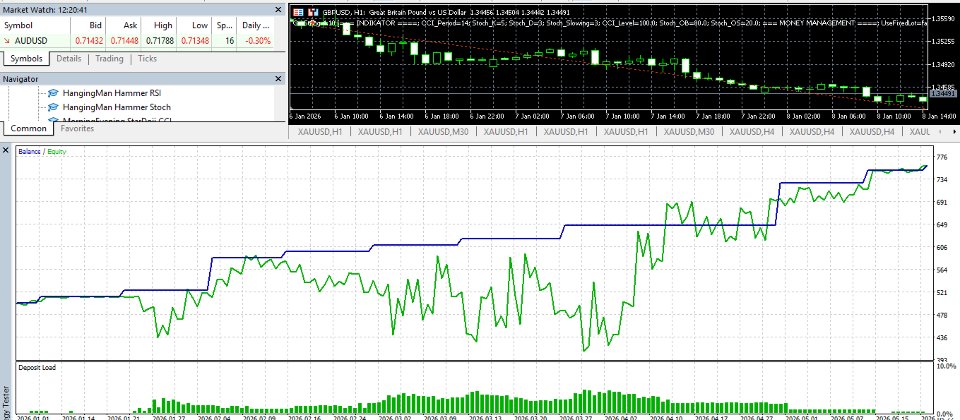Switch to the Favorites tab in Navigator
Viewport: 960px width, 420px height.
pyautogui.click(x=77, y=129)
